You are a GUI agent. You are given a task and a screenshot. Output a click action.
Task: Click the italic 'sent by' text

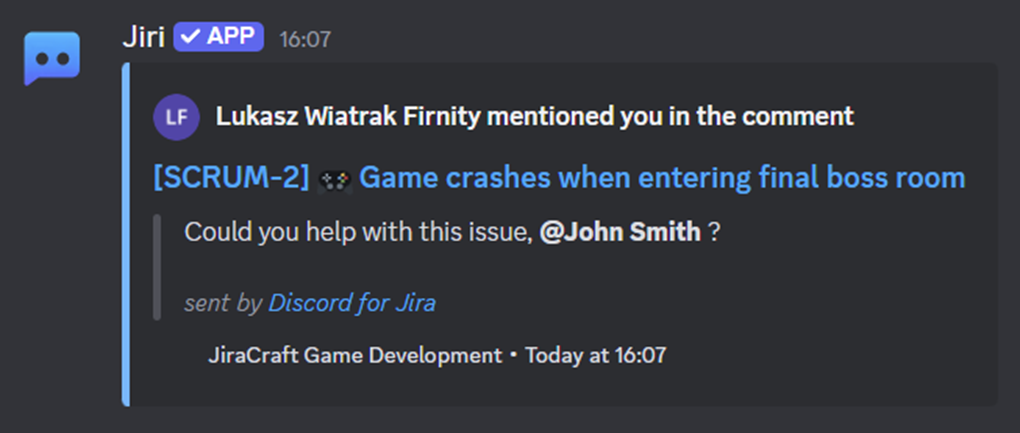pyautogui.click(x=223, y=304)
